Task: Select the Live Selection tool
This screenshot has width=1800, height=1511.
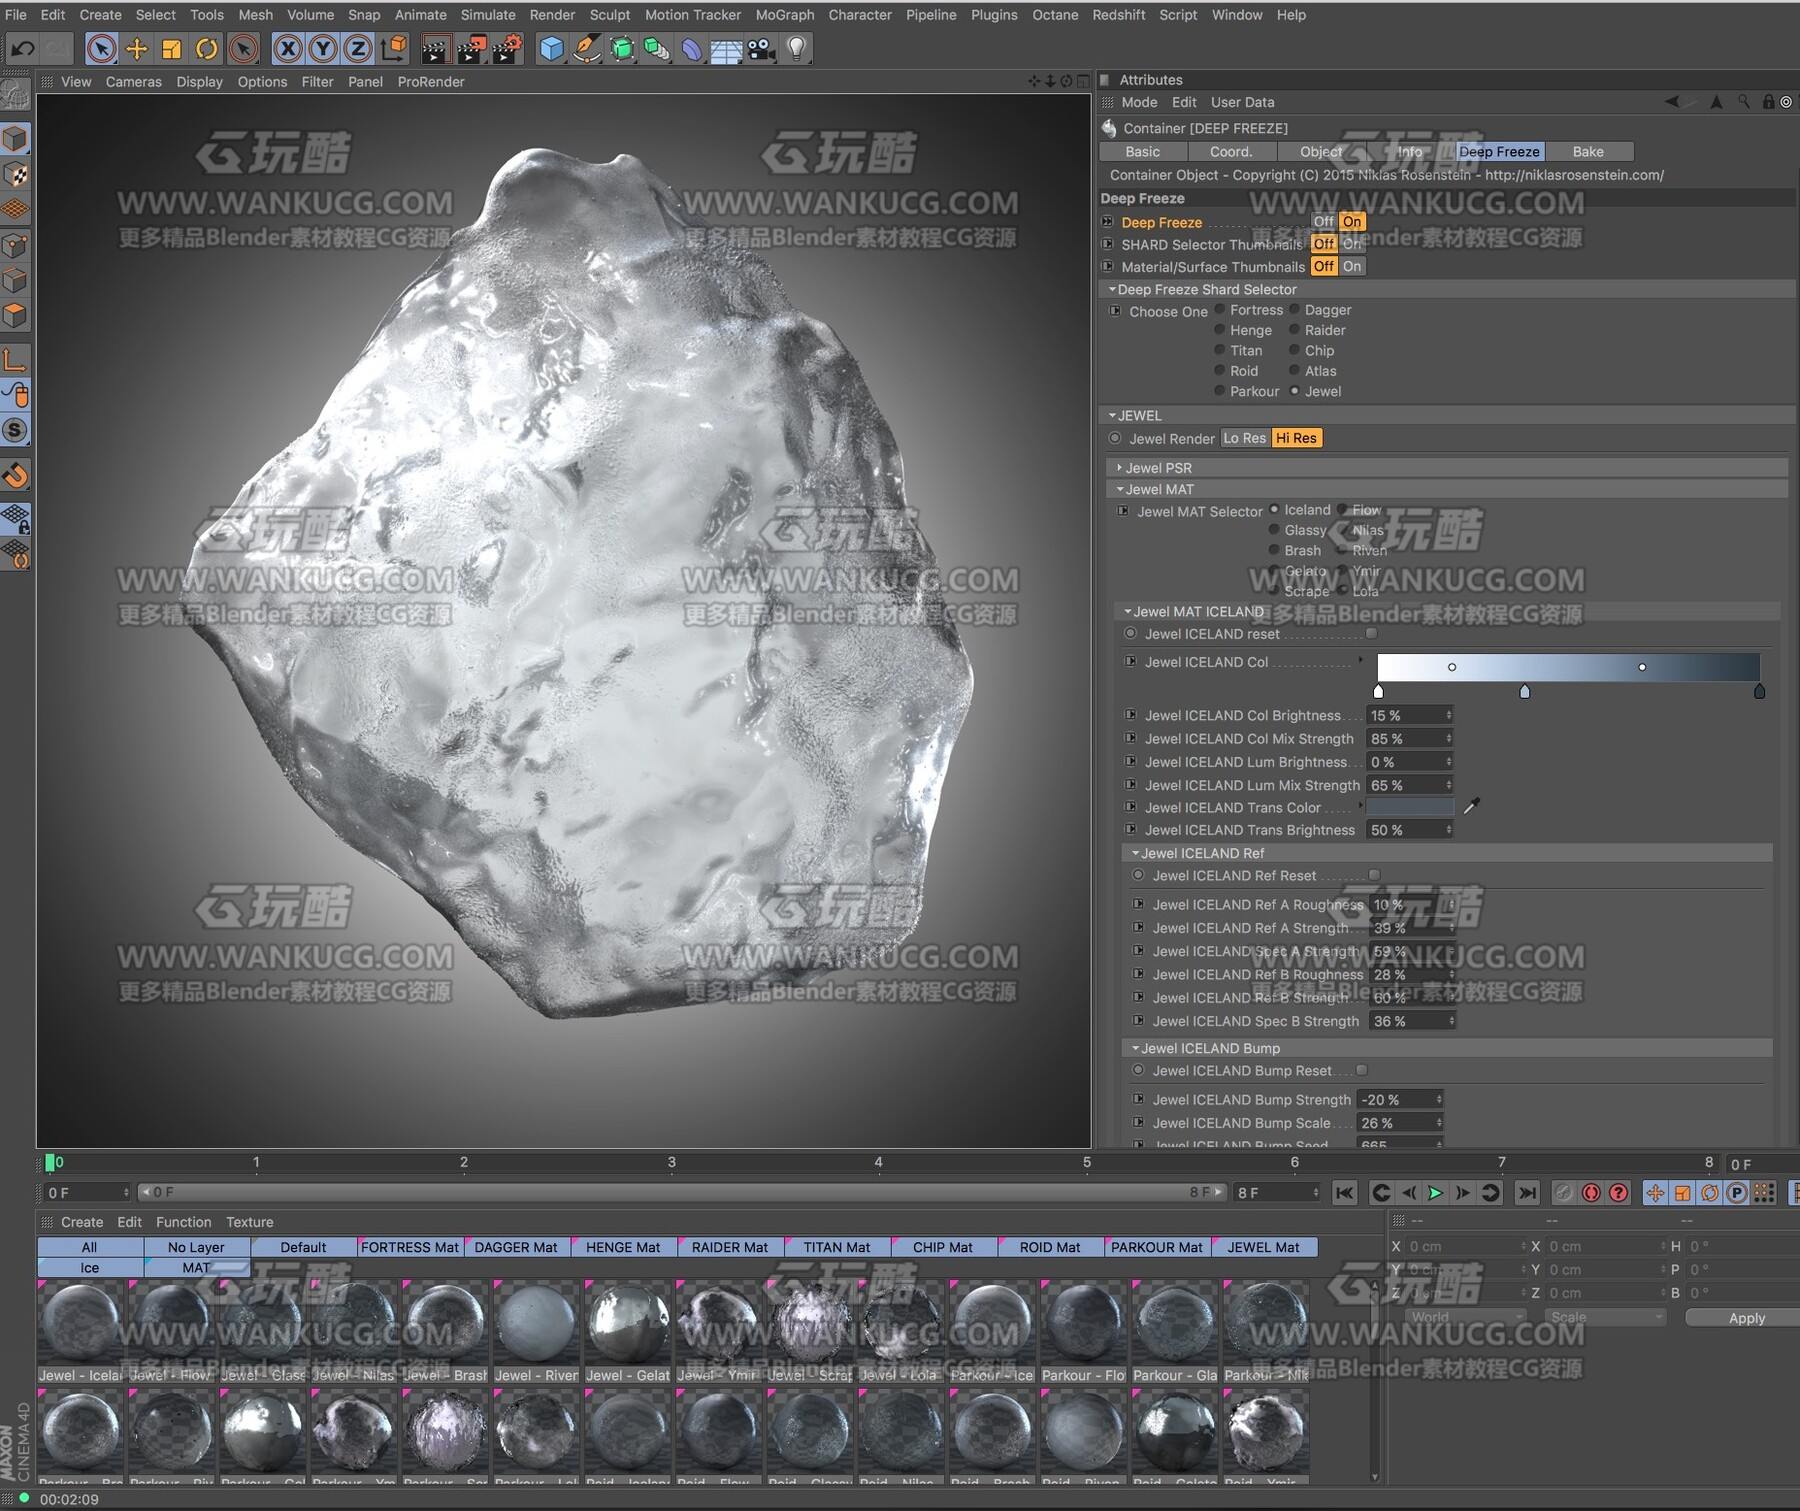Action: click(x=101, y=48)
